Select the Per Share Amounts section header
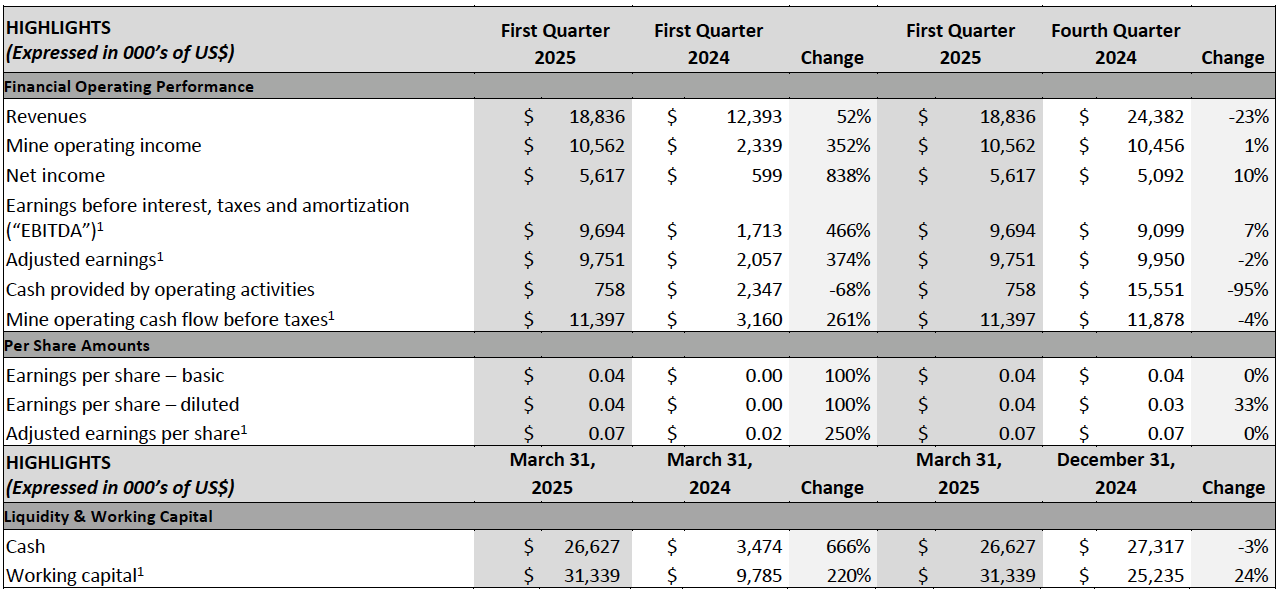The image size is (1282, 594). [x=78, y=346]
